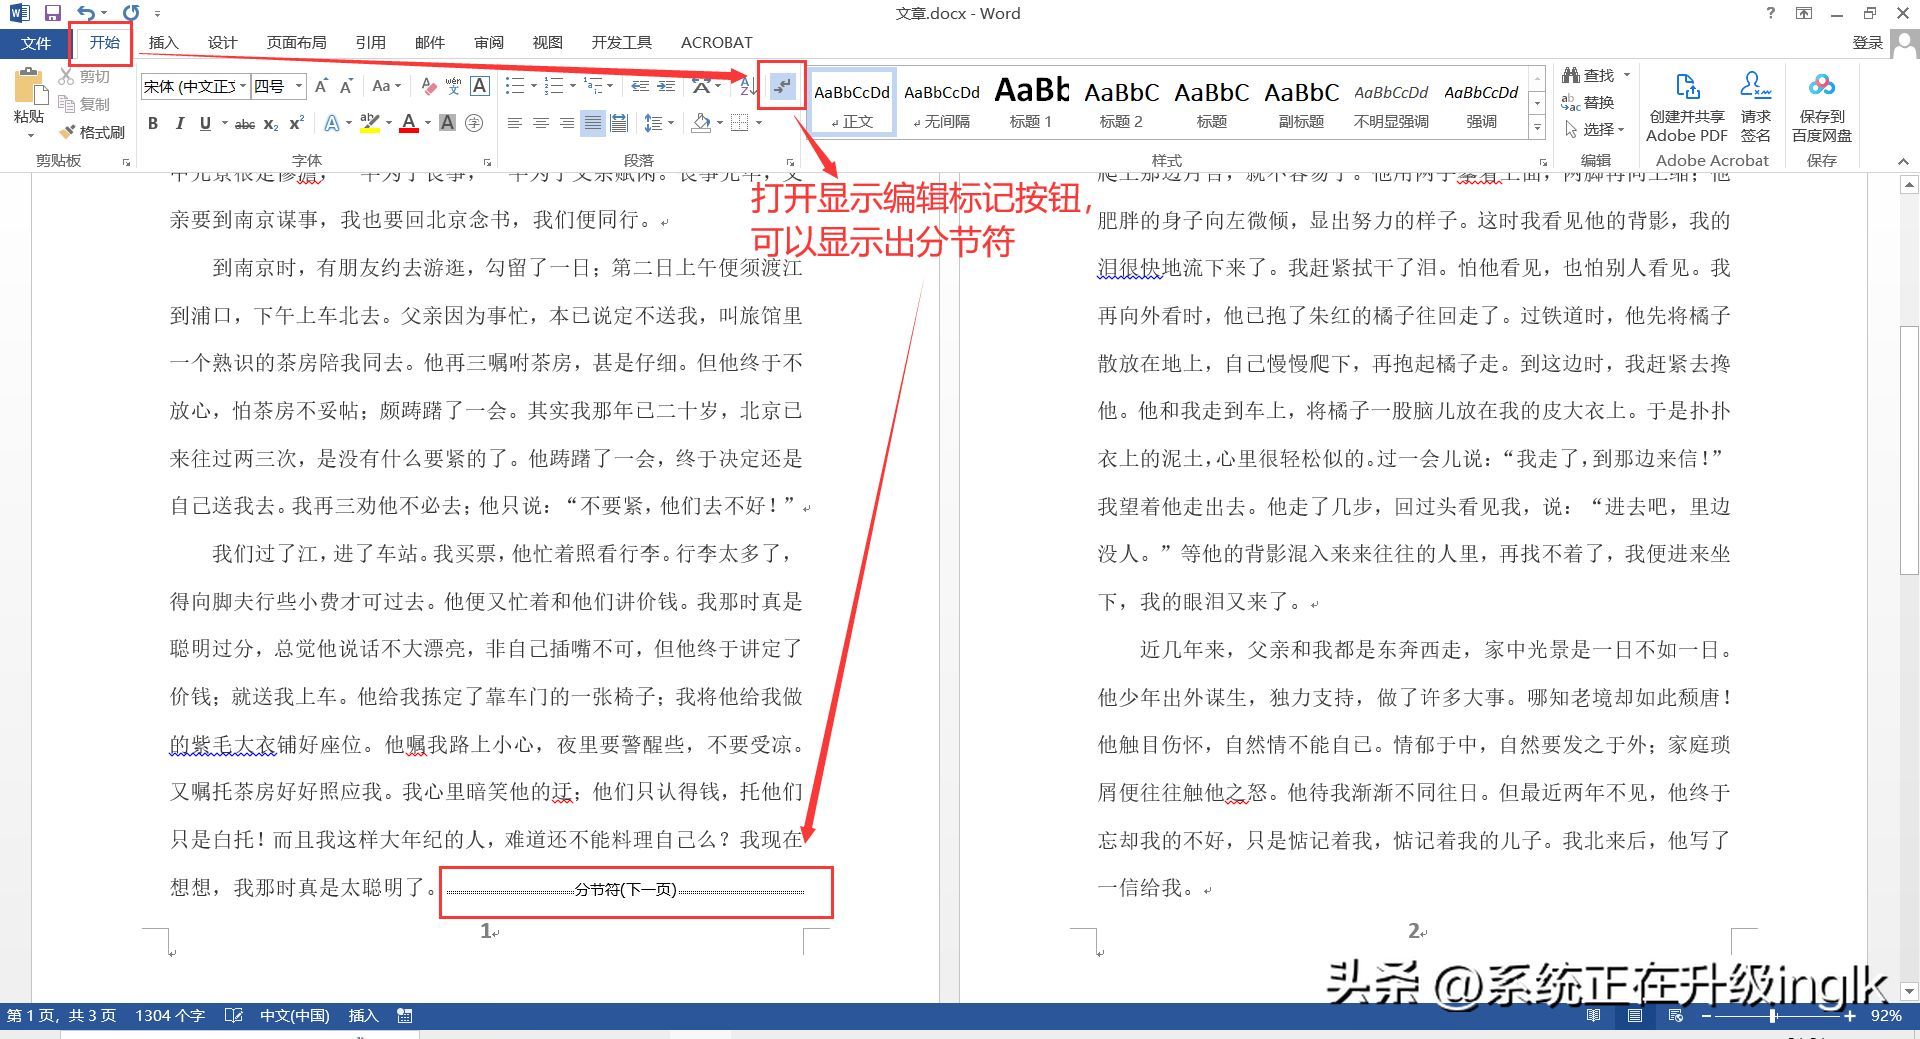Click the Login (登录) link

pyautogui.click(x=1868, y=43)
